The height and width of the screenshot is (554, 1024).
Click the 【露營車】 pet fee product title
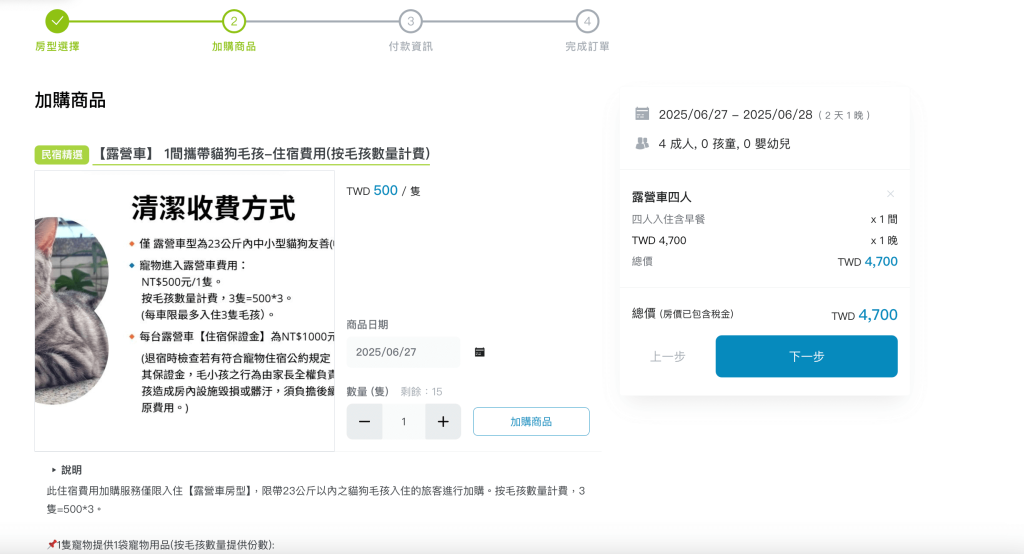tap(262, 154)
